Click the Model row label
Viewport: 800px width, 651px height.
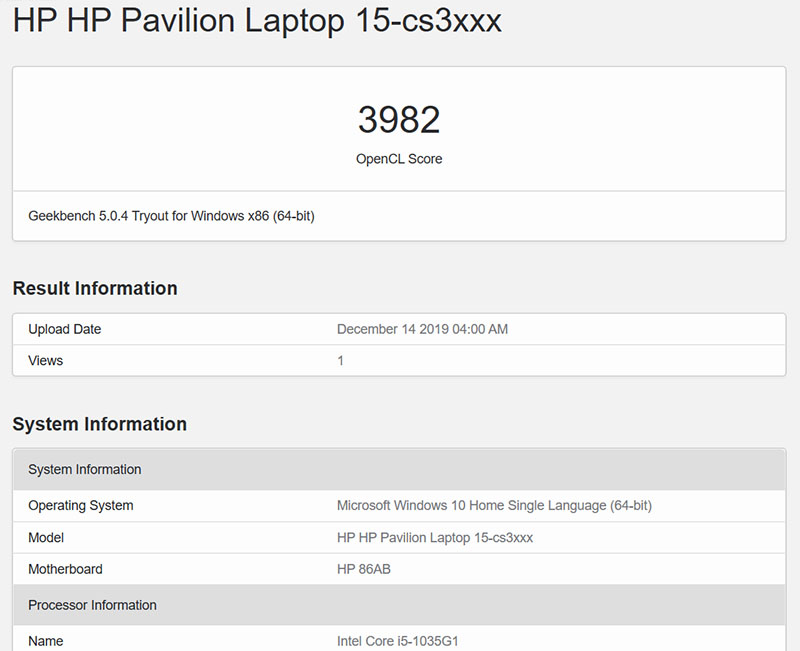46,538
